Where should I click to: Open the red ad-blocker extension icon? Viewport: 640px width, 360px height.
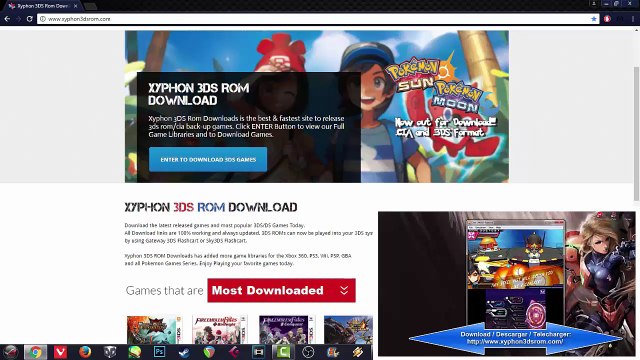(607, 19)
